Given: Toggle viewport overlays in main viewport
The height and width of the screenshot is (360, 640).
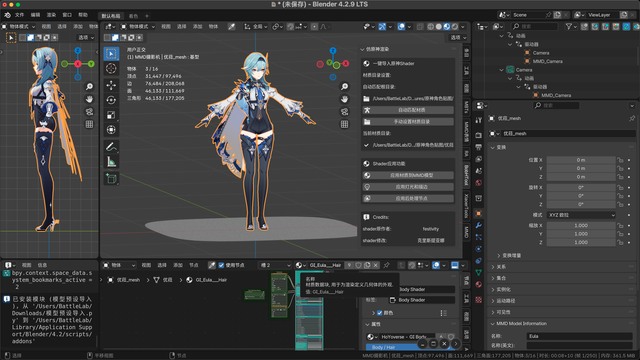Looking at the screenshot, I should (x=402, y=27).
